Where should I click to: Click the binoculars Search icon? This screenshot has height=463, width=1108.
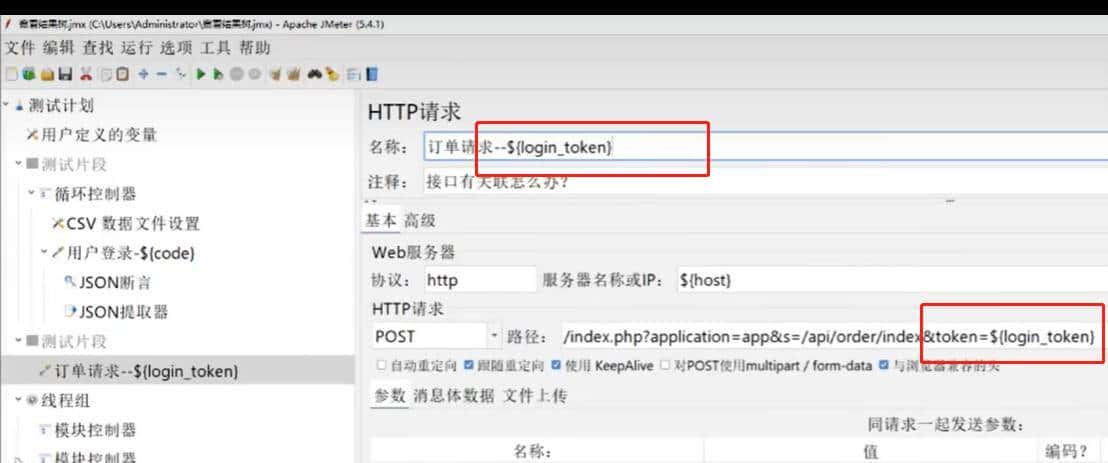[x=314, y=74]
